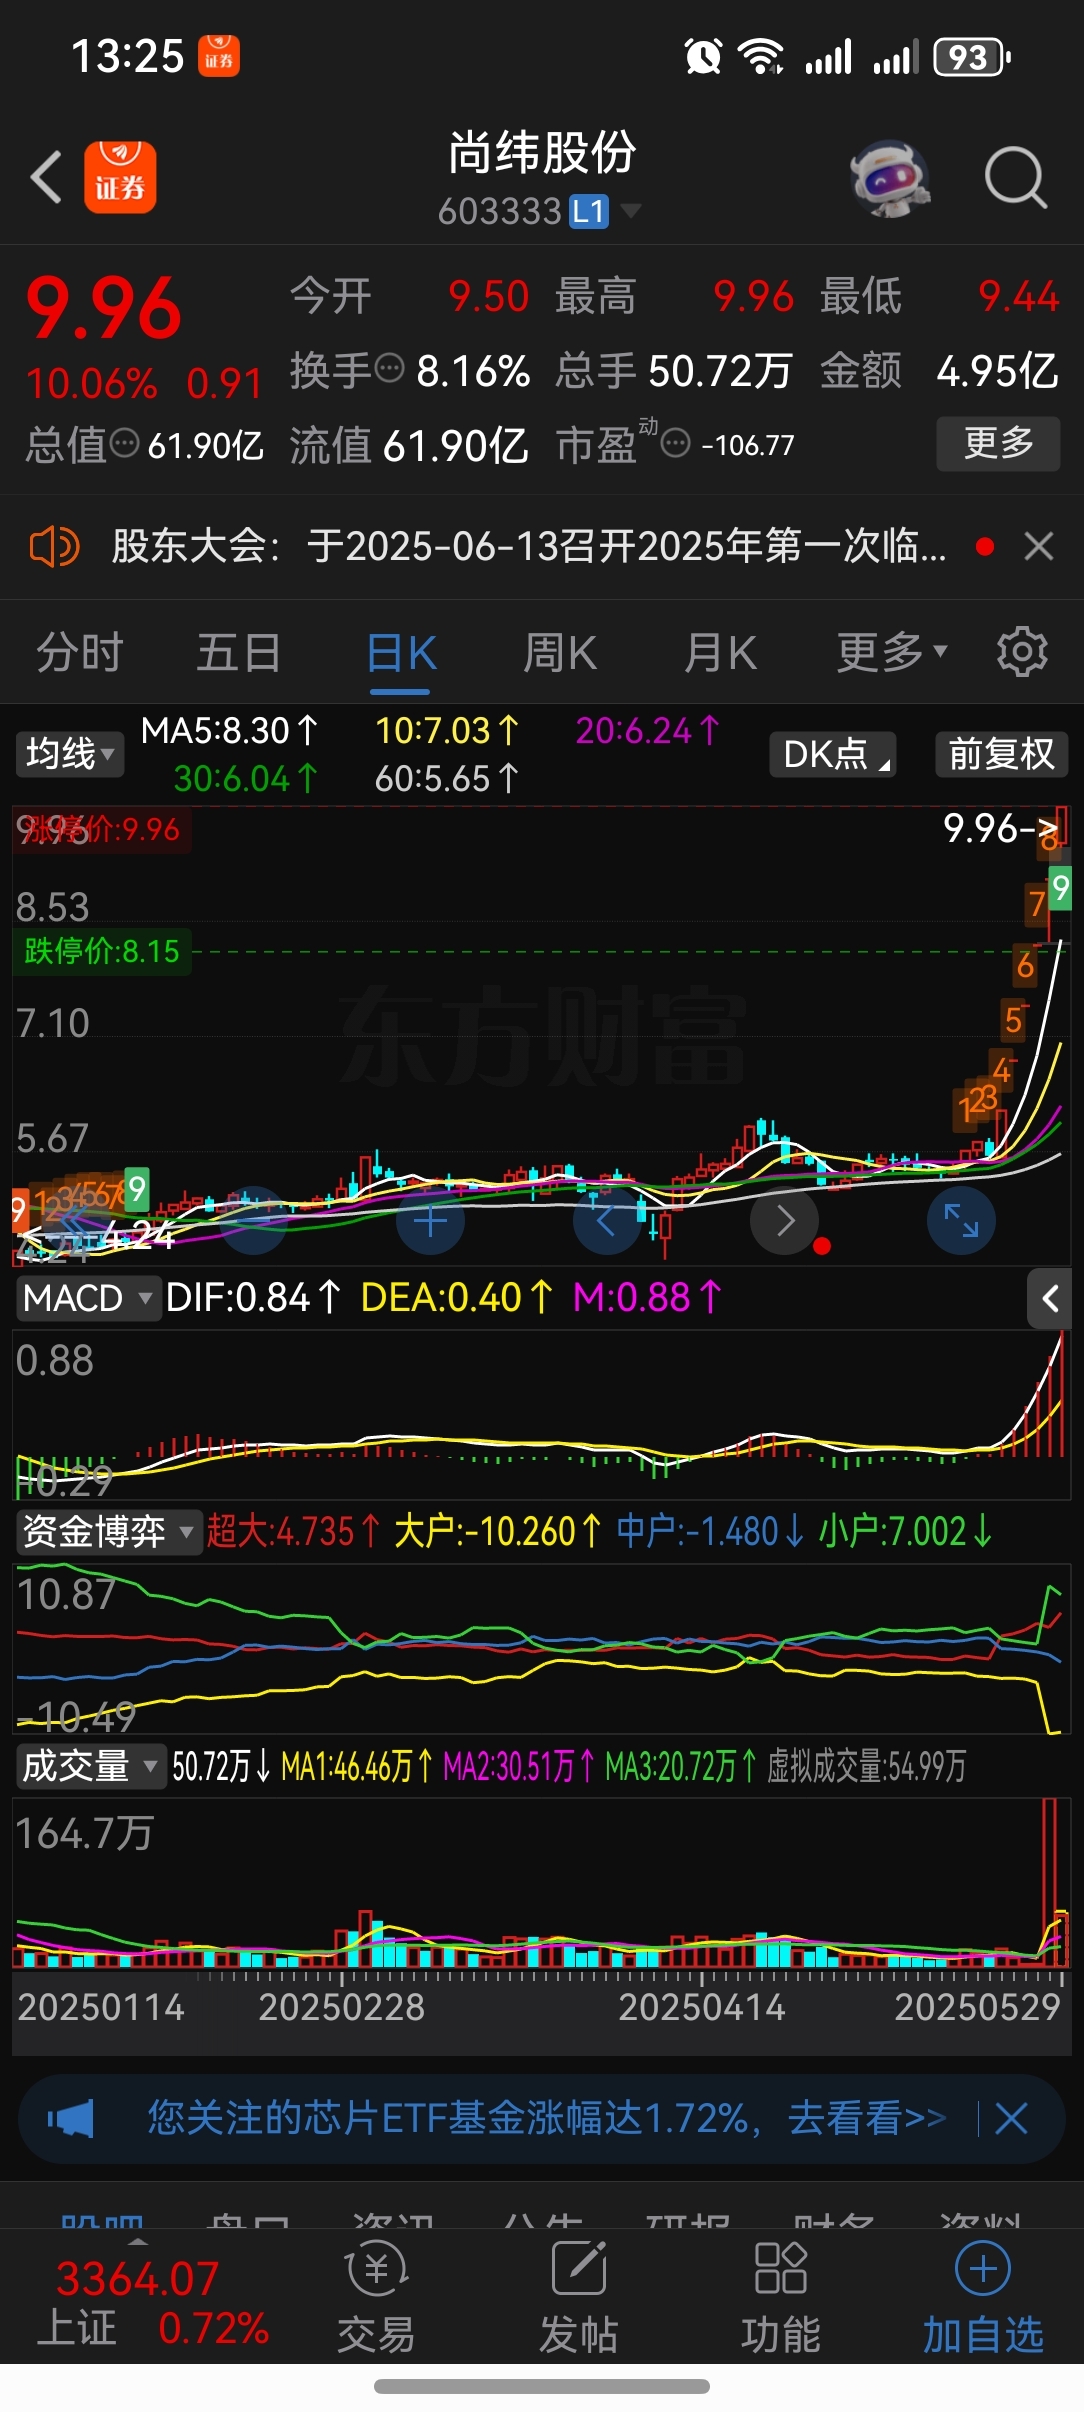Switch to 月K tab
This screenshot has height=2412, width=1084.
pos(720,652)
